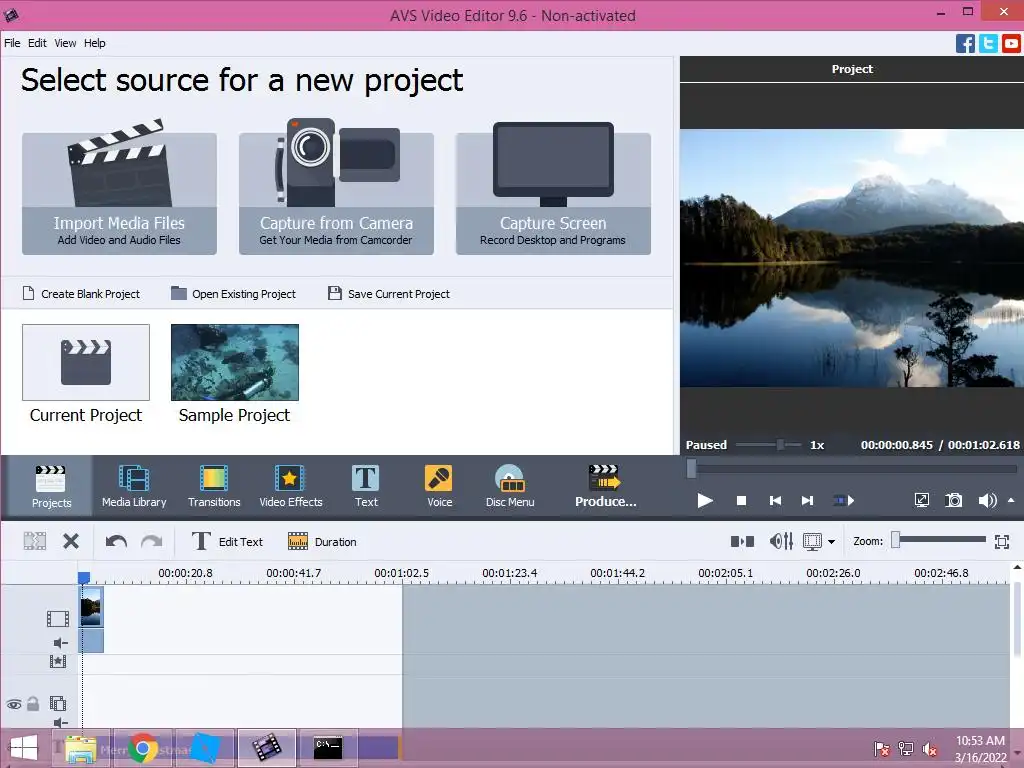This screenshot has height=768, width=1024.
Task: Mute the main video track audio
Action: coord(60,643)
